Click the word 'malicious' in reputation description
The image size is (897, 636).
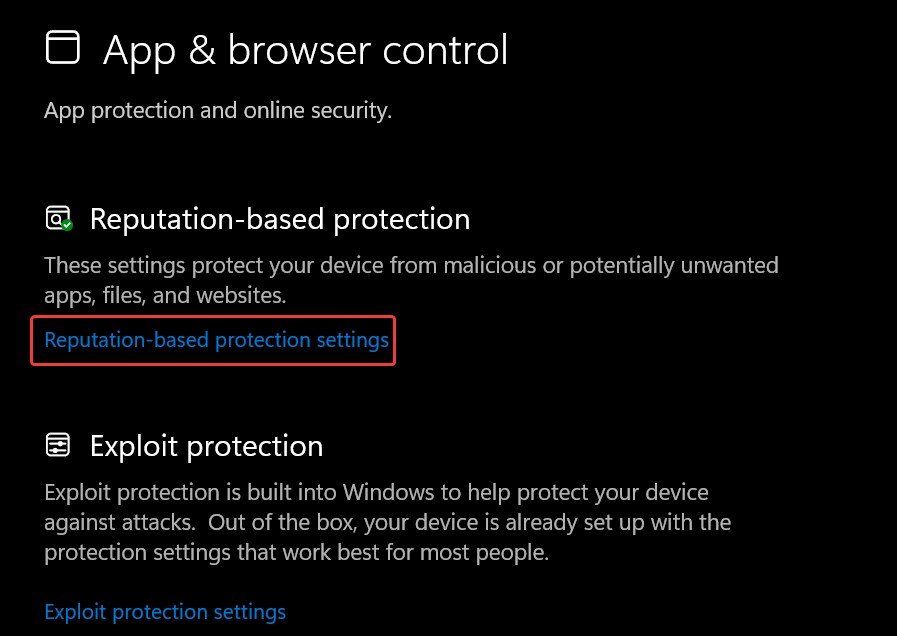461,266
